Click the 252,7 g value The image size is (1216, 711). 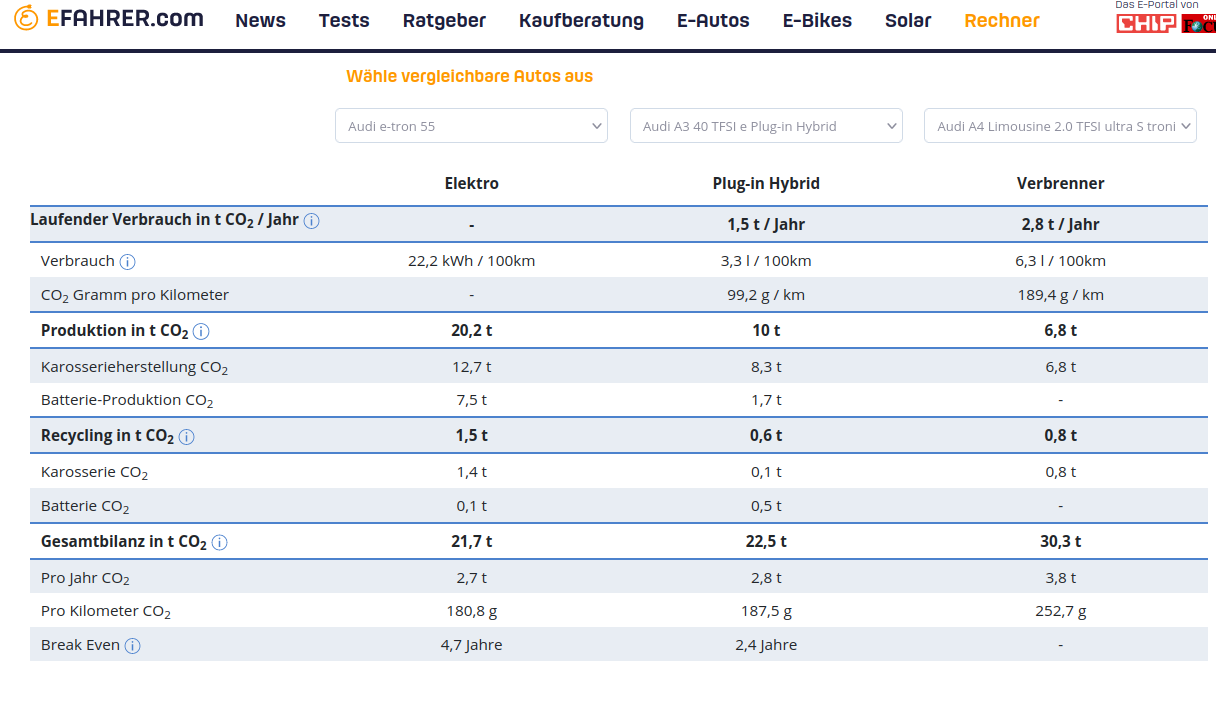pyautogui.click(x=1061, y=611)
